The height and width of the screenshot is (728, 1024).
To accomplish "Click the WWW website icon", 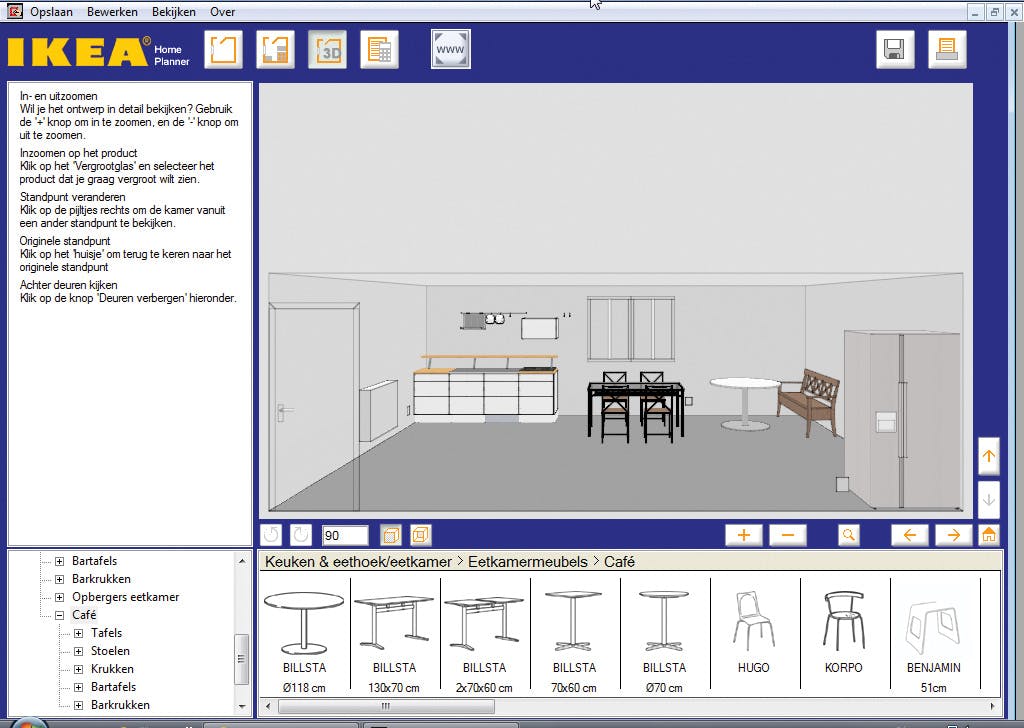I will click(x=450, y=50).
